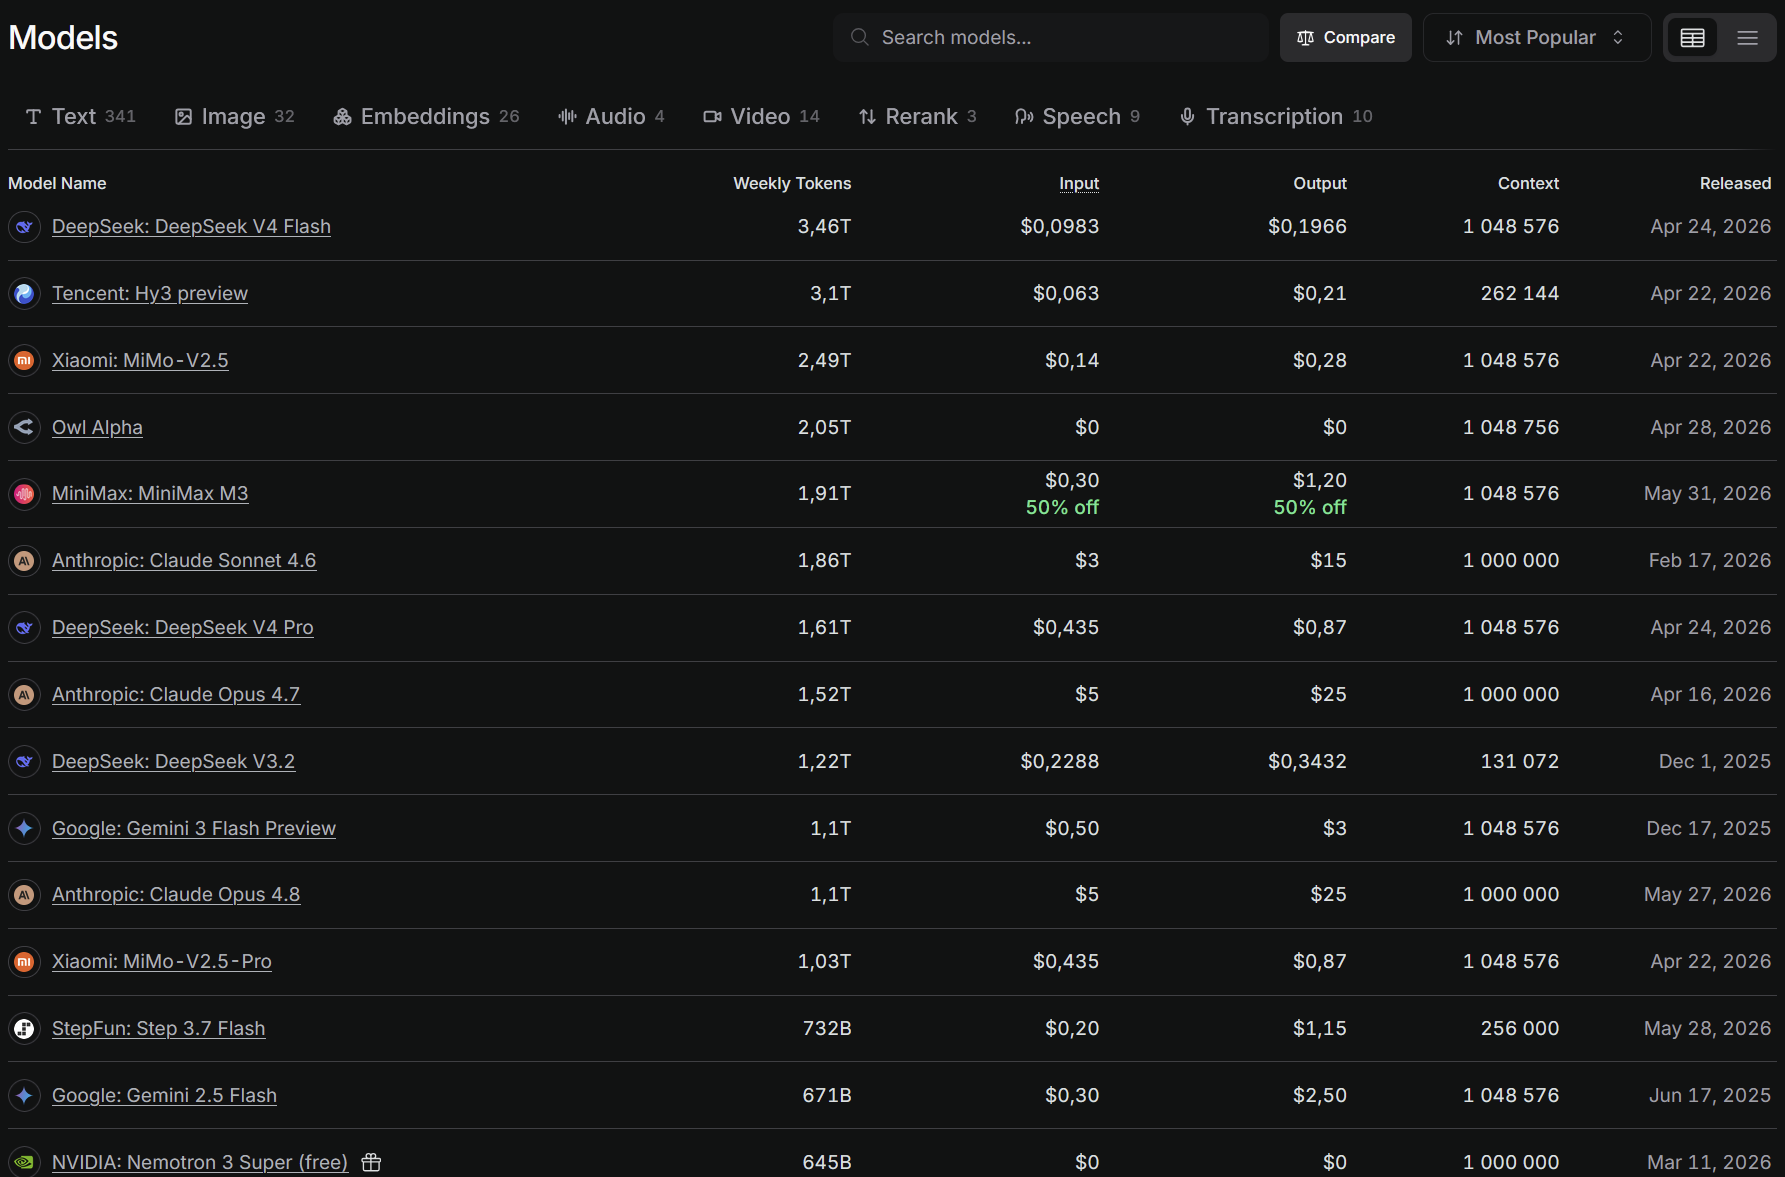
Task: Click the Gemini 3 Flash Preview logo
Action: 24,828
